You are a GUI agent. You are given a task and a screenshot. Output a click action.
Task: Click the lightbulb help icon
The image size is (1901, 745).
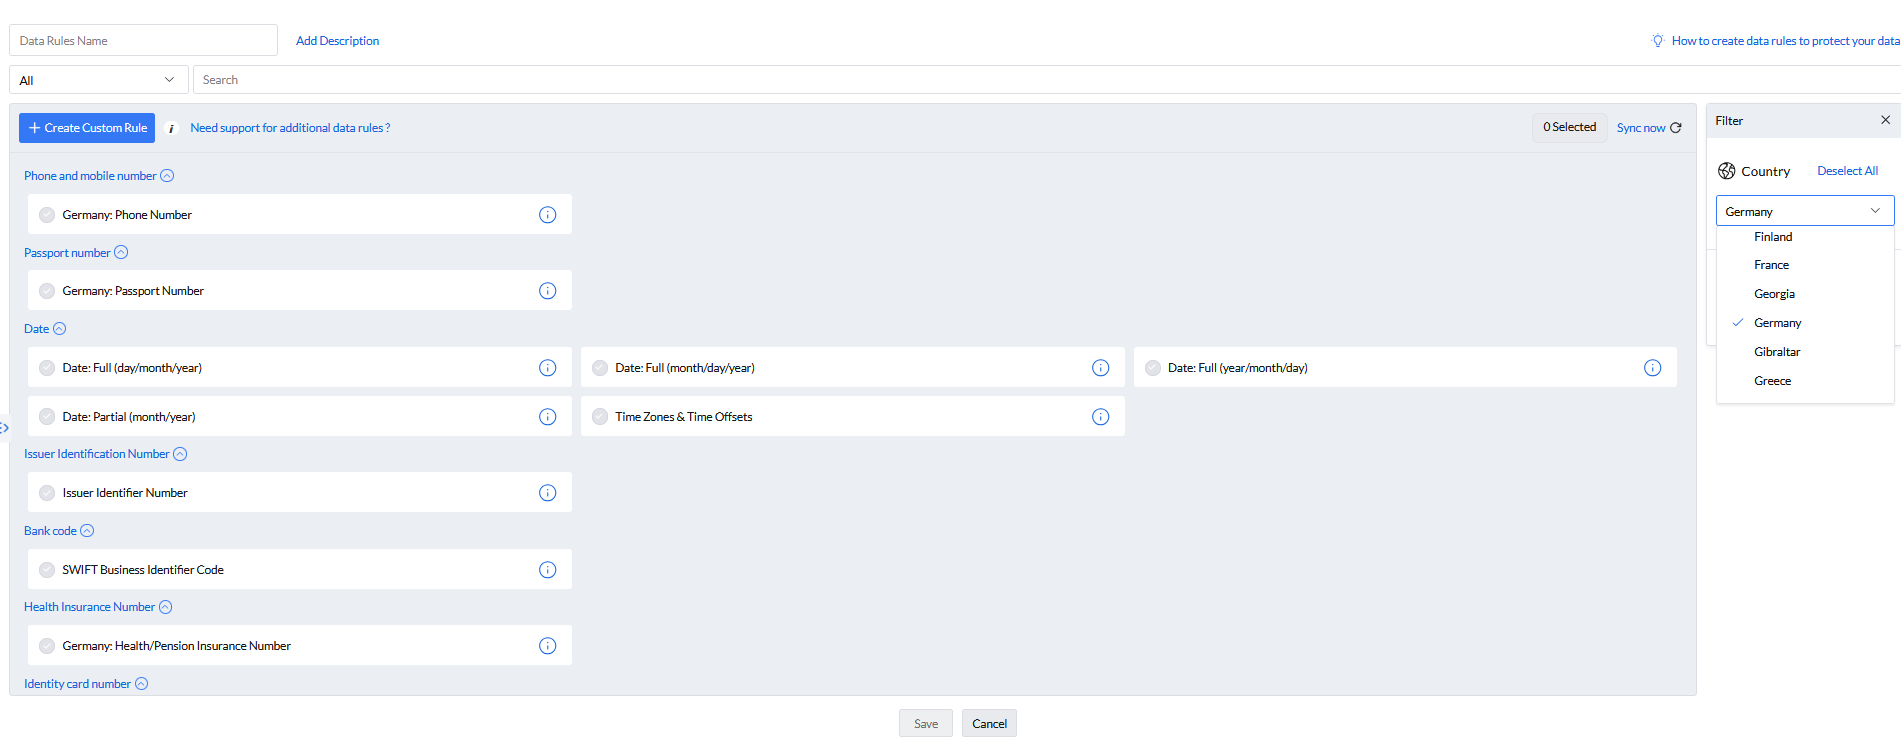(1657, 41)
